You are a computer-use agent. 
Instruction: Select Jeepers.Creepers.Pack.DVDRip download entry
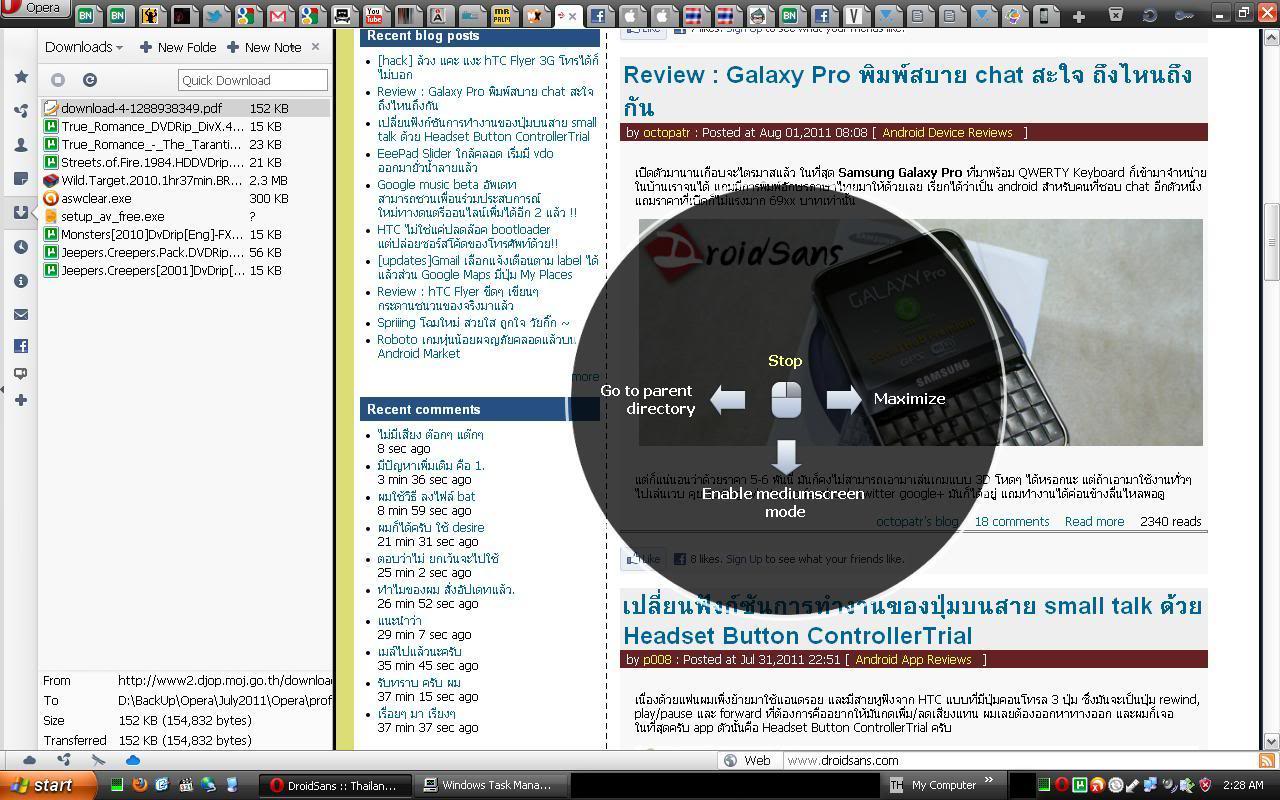pos(185,252)
